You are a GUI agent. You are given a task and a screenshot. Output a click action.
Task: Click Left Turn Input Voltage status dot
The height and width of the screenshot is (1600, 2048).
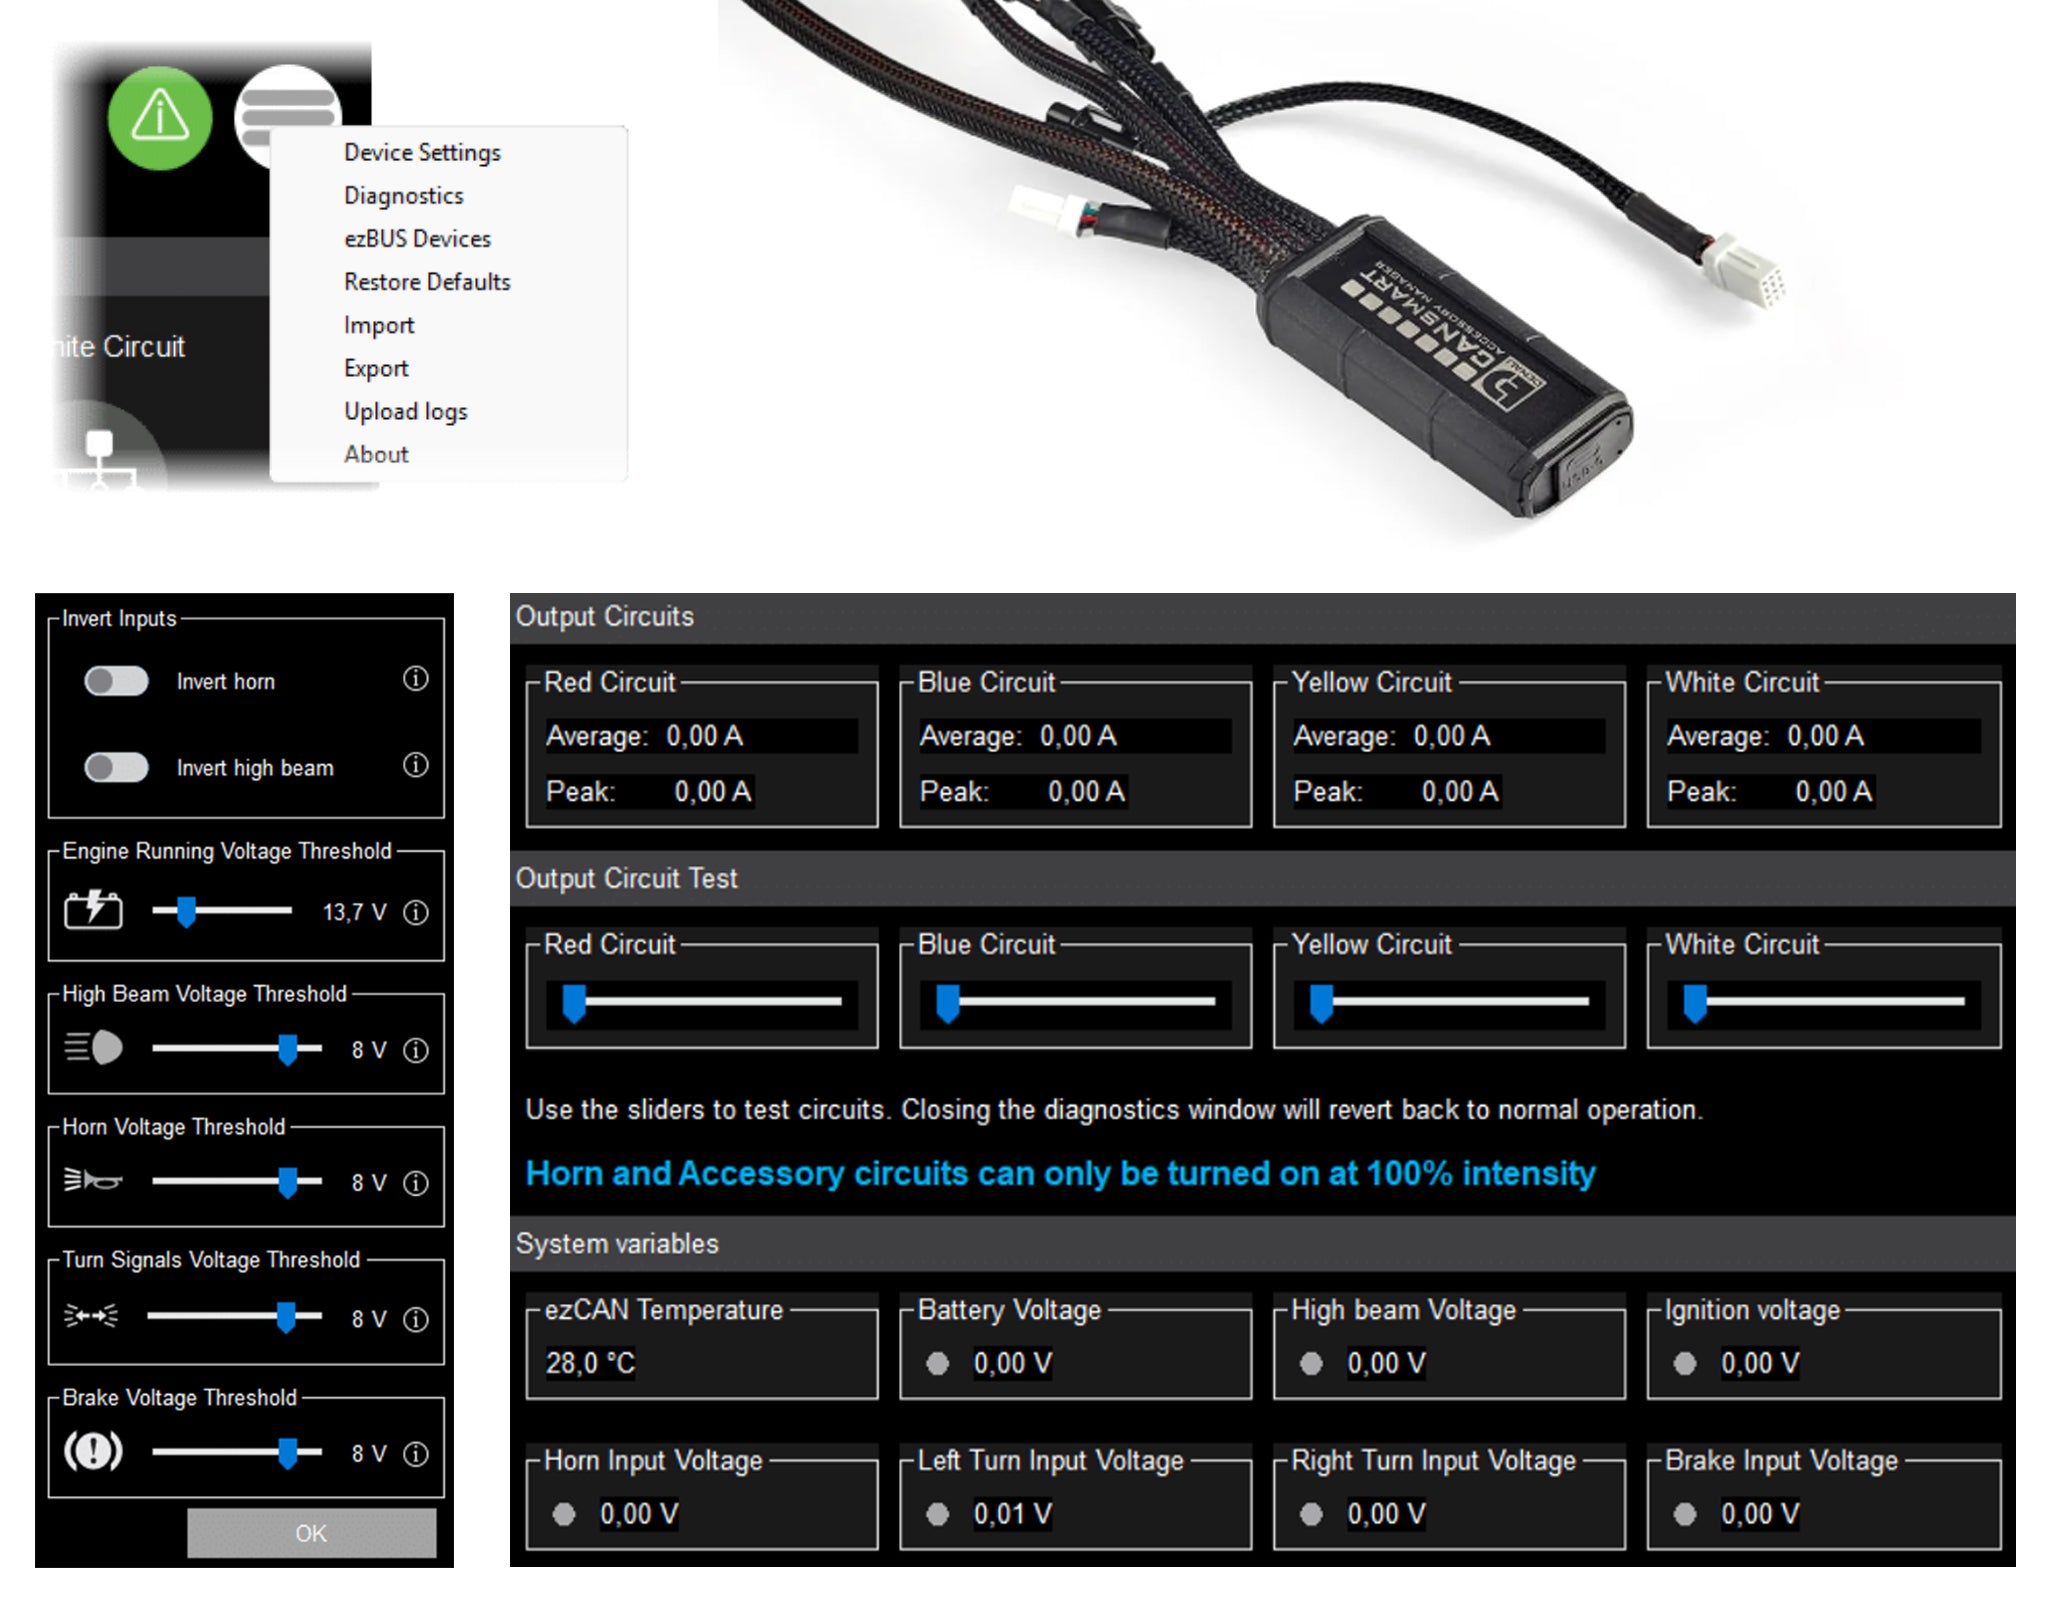pos(937,1514)
